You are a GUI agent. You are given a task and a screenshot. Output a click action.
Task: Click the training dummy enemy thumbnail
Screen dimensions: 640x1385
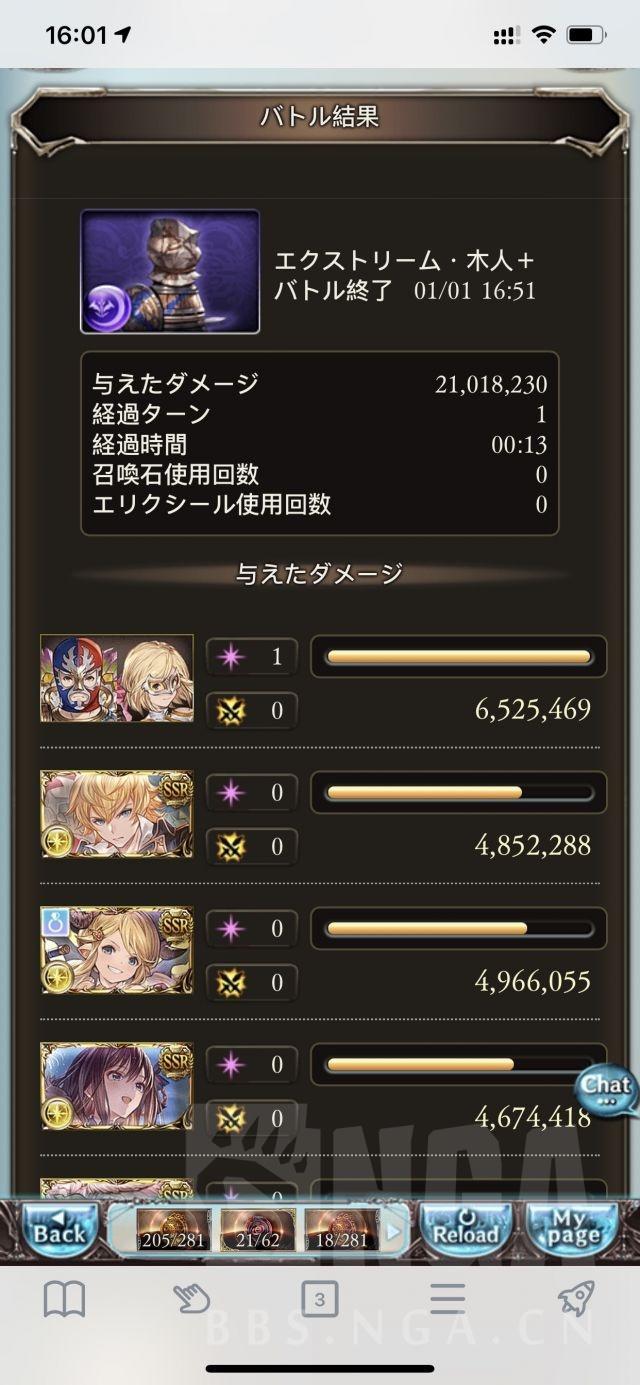coord(170,271)
